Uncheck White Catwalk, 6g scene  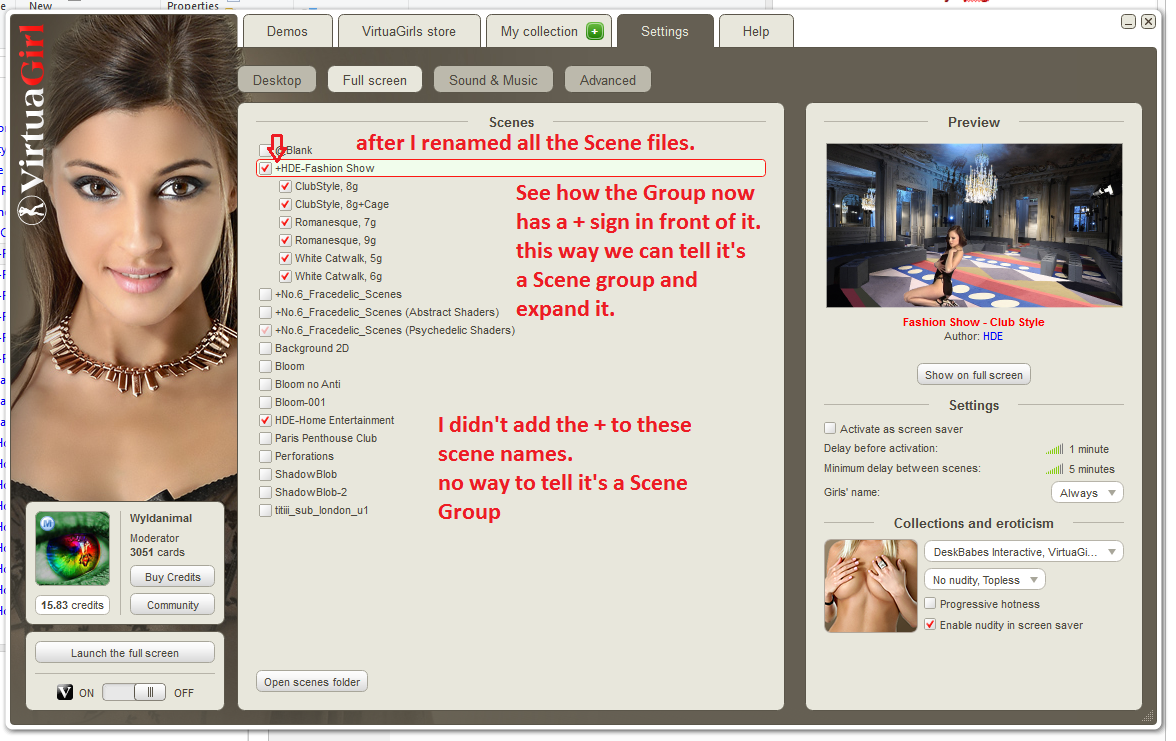285,276
